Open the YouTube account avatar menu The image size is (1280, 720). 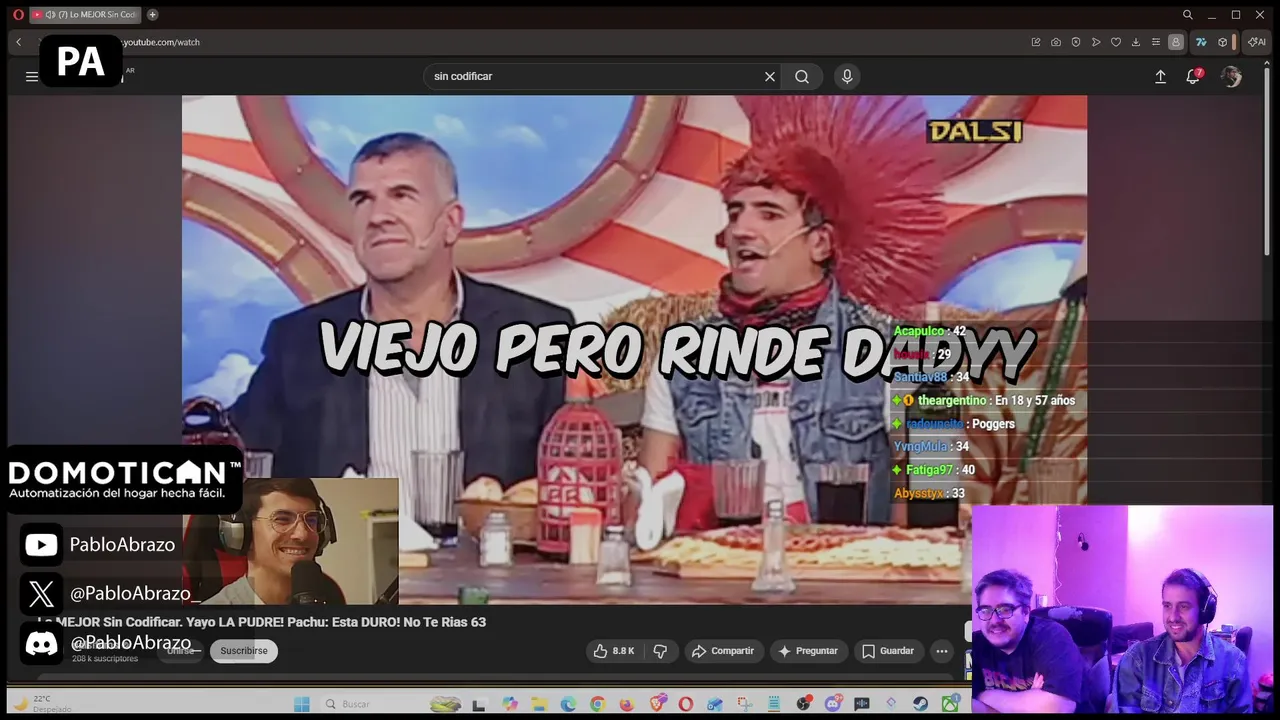point(1231,76)
